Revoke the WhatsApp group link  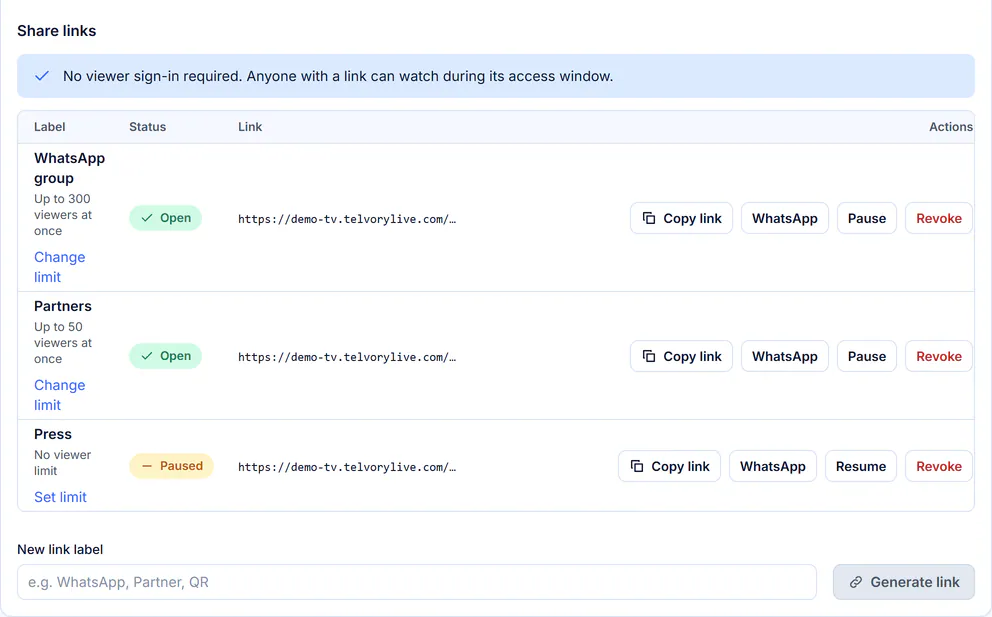click(x=939, y=218)
